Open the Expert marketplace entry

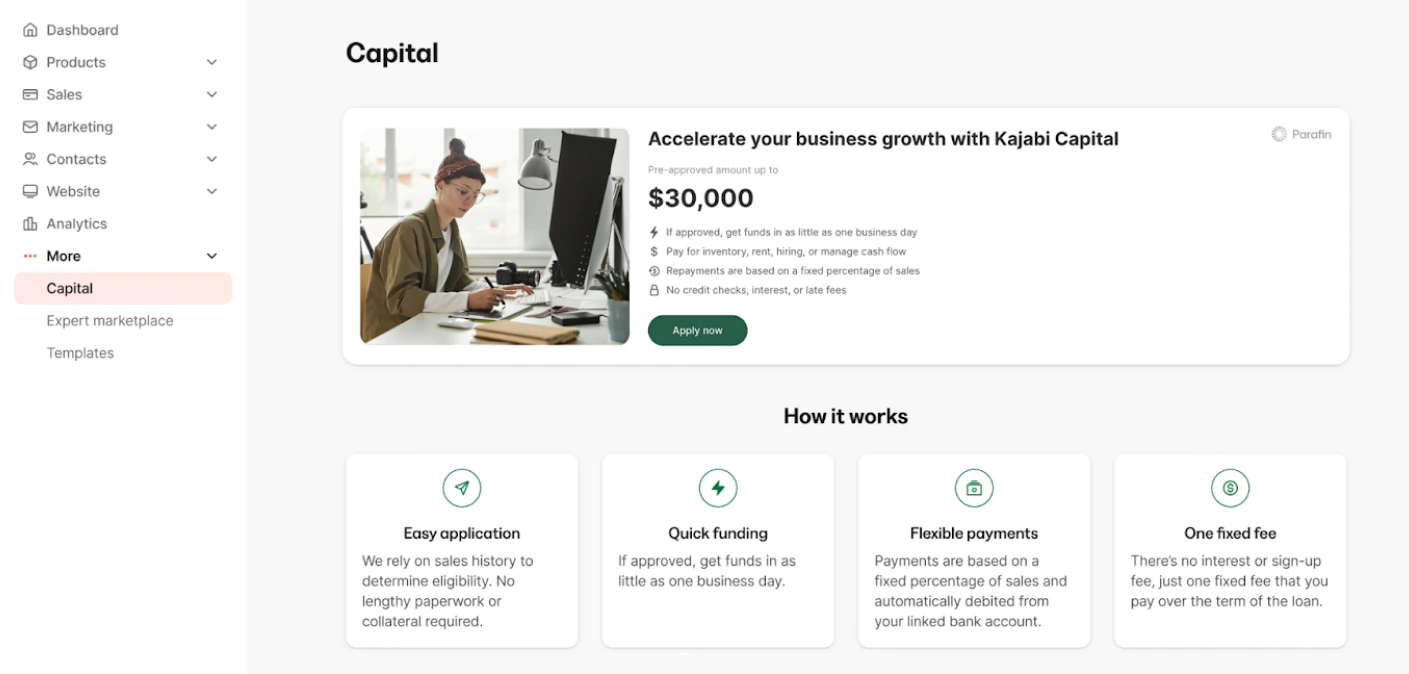pos(109,320)
